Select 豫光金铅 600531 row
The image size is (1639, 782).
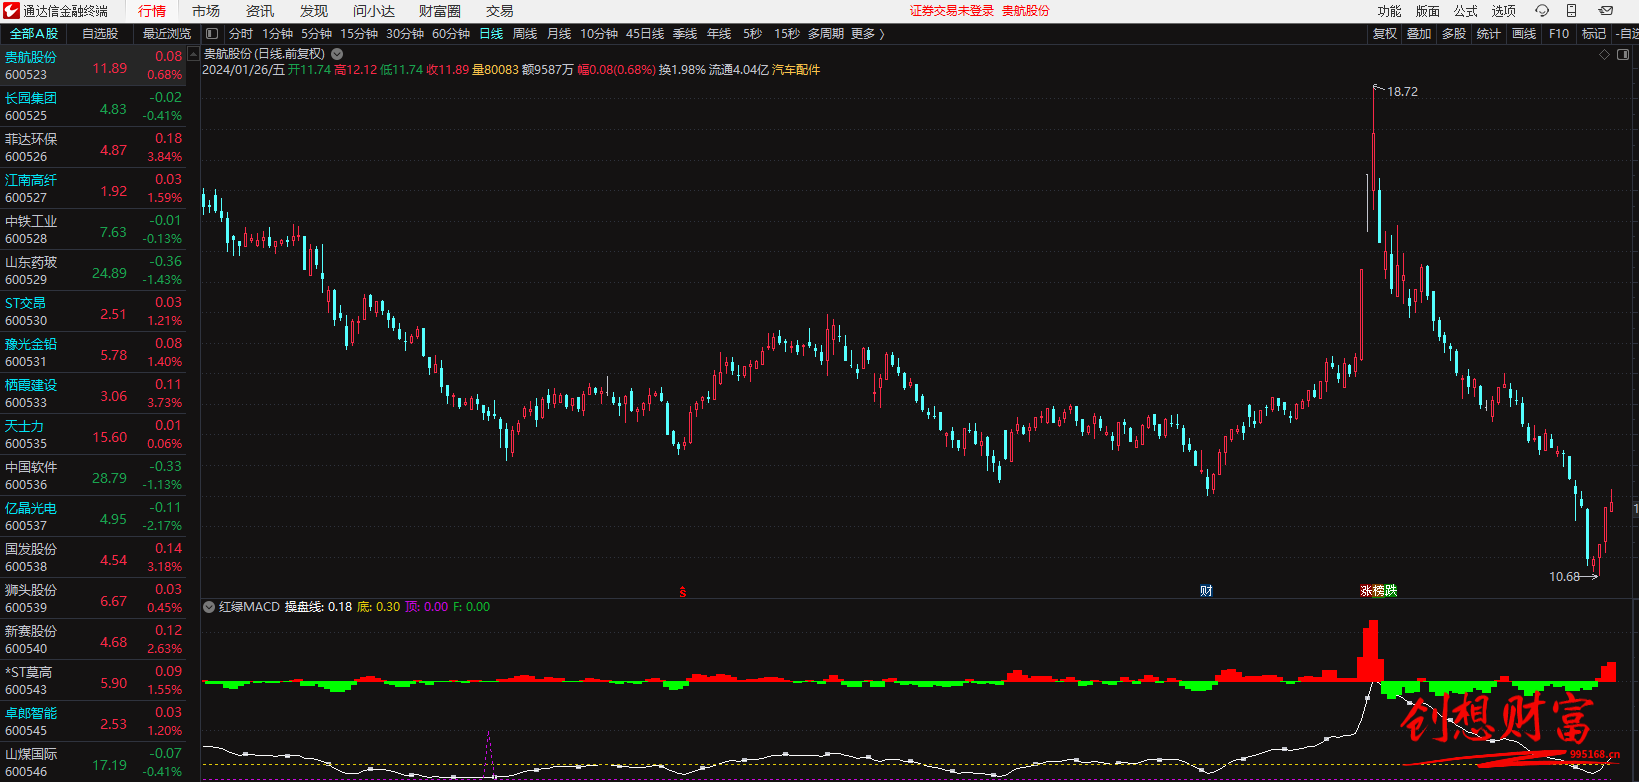pyautogui.click(x=93, y=352)
